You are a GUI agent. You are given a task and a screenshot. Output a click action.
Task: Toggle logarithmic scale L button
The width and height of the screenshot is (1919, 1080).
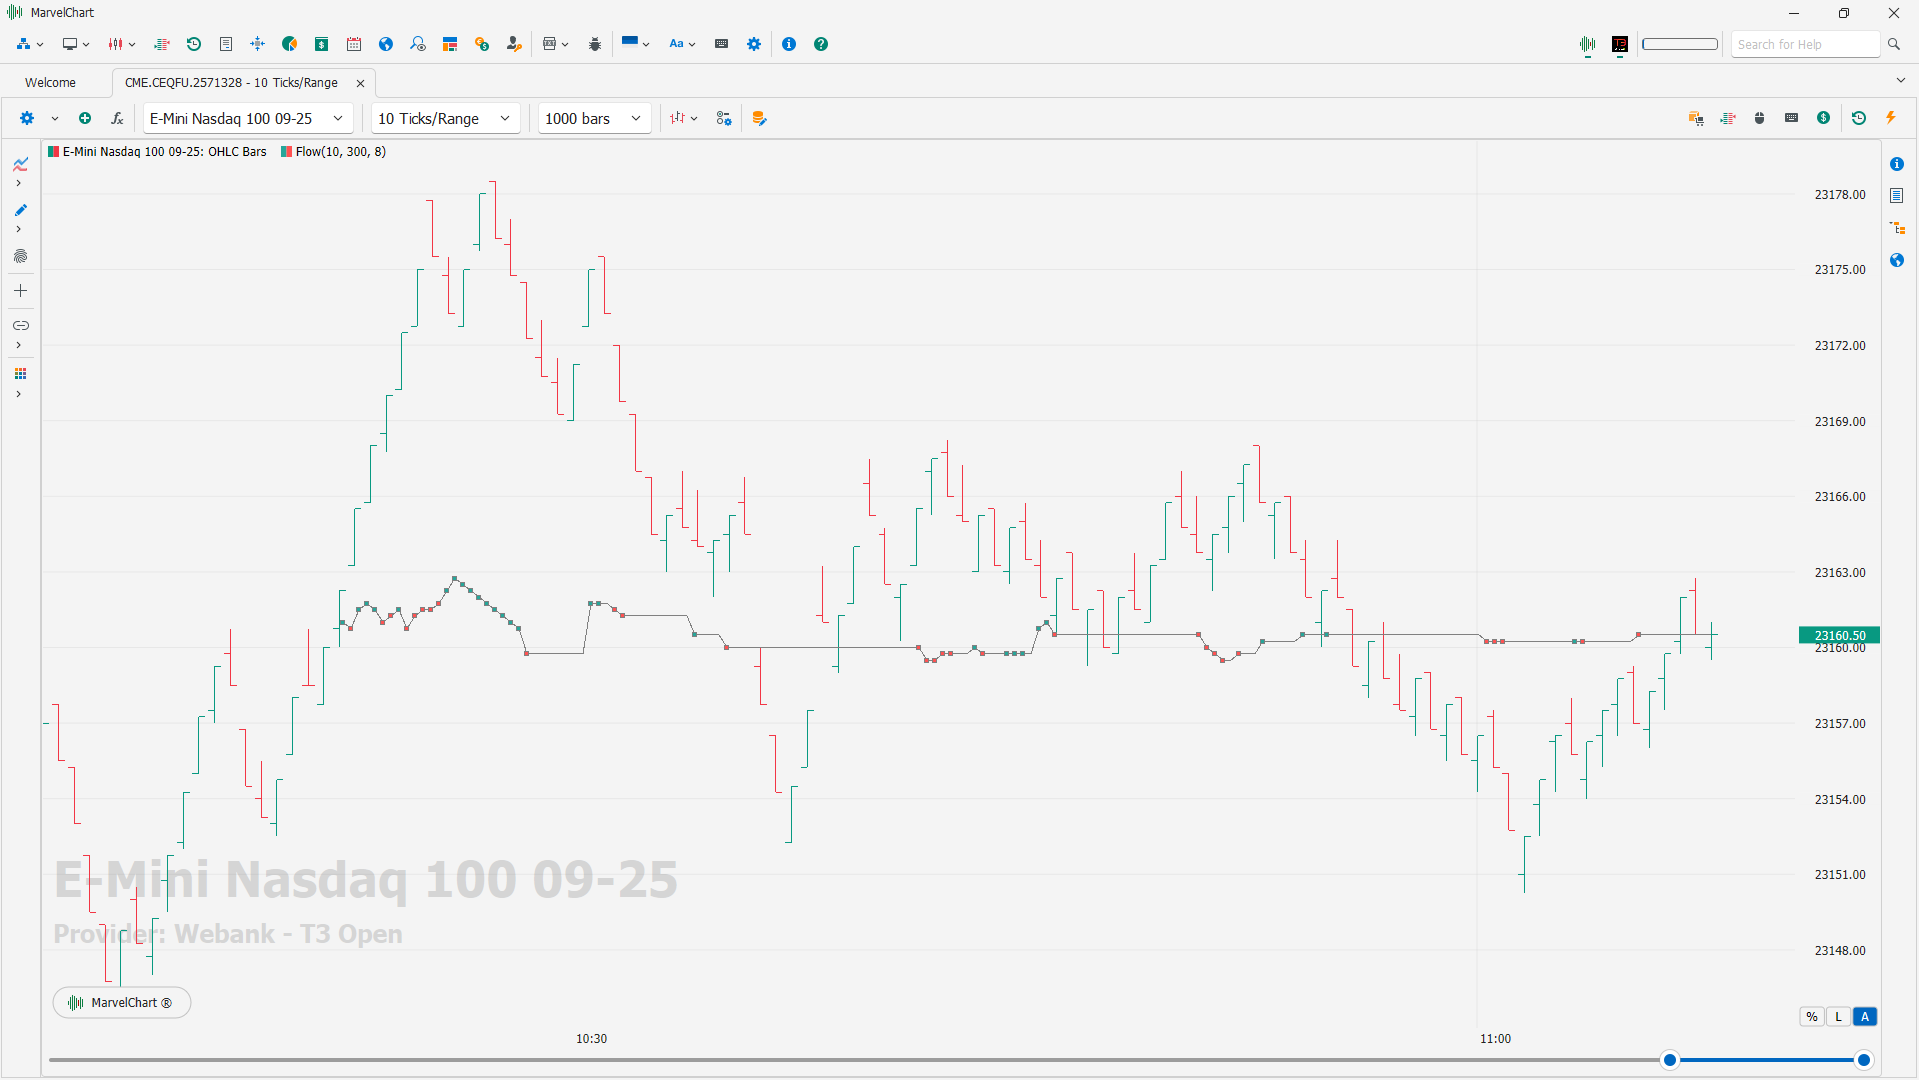click(x=1838, y=1017)
